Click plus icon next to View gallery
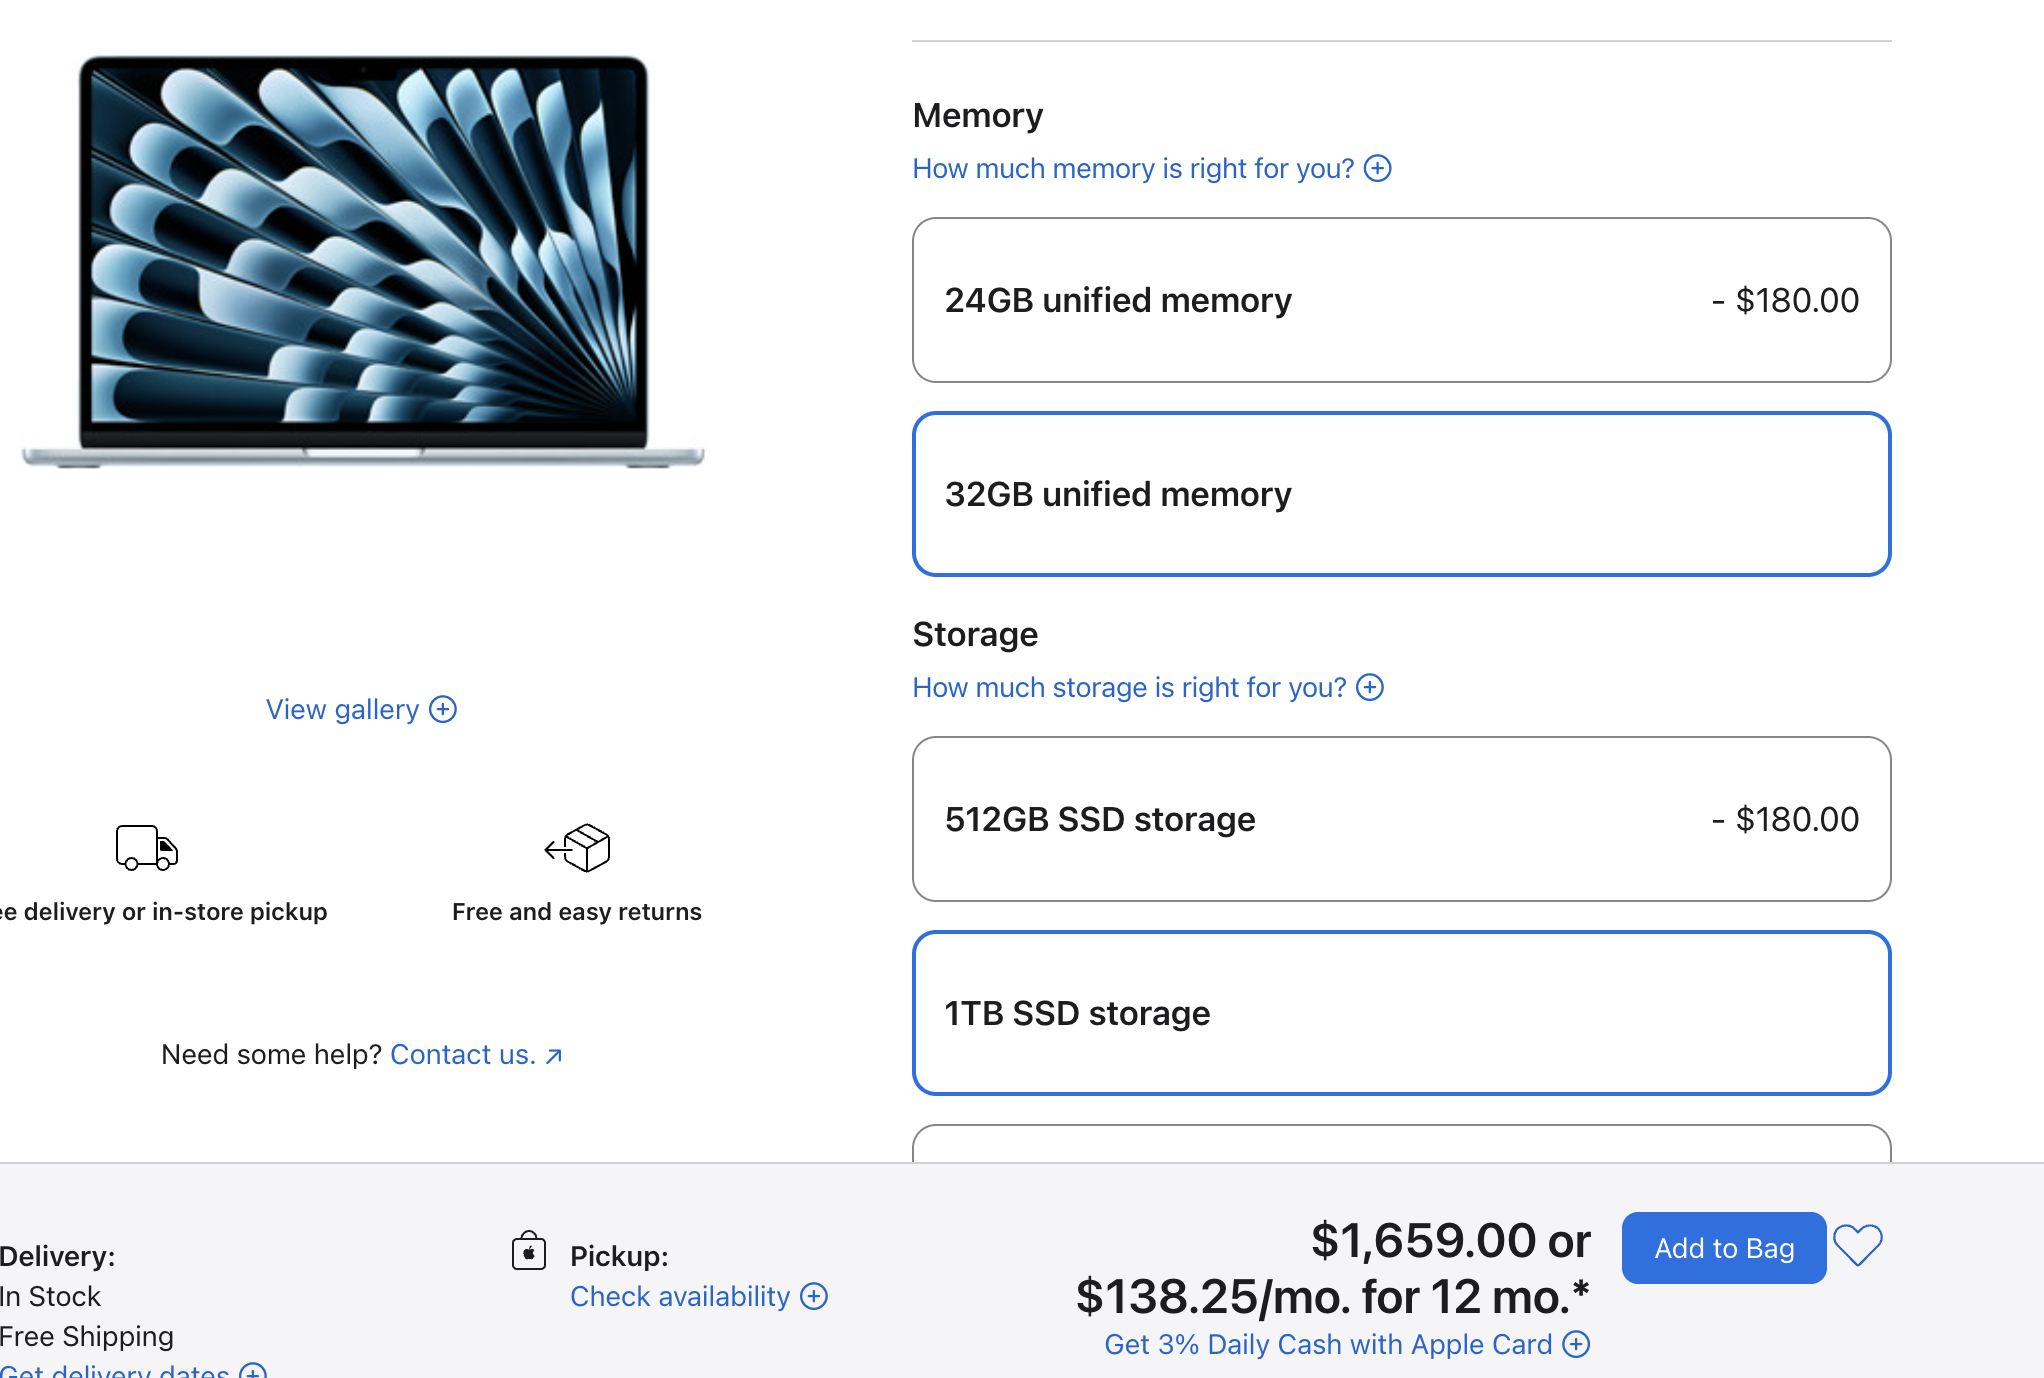The width and height of the screenshot is (2044, 1378). [443, 709]
